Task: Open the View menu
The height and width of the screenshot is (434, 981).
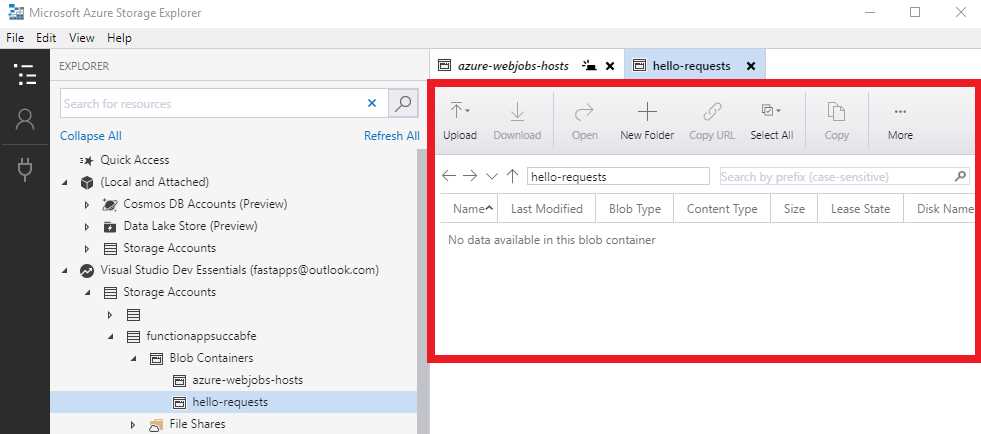Action: click(81, 38)
